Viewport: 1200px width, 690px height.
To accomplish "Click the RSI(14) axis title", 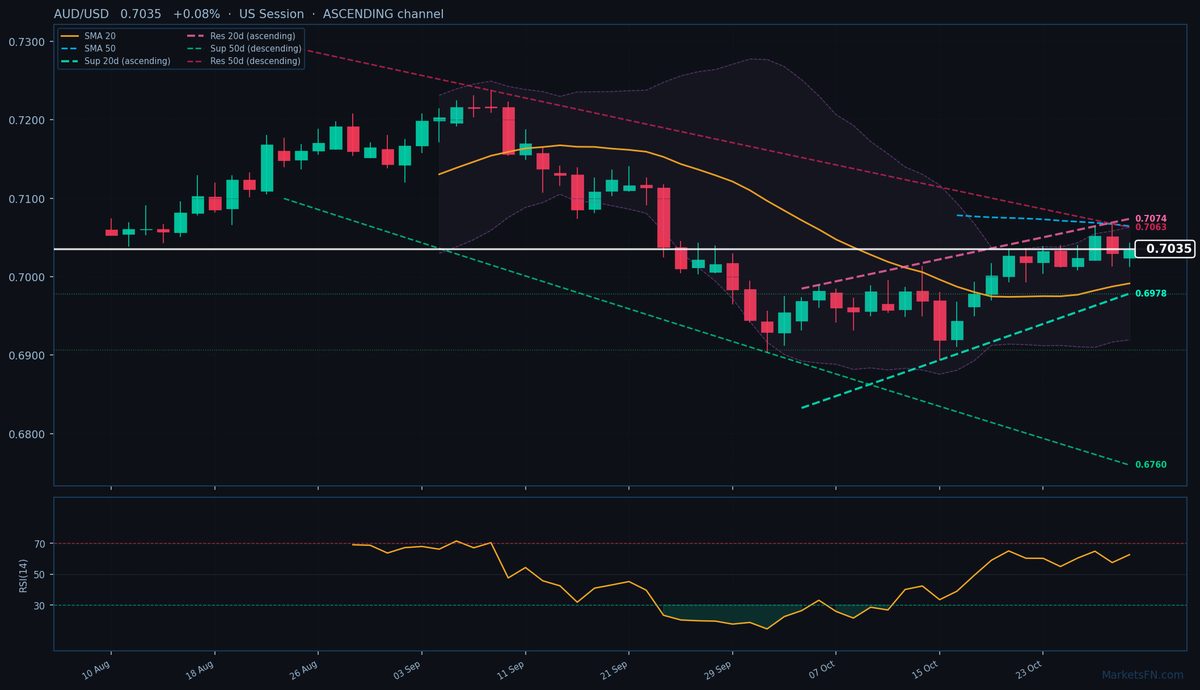I will [x=23, y=574].
